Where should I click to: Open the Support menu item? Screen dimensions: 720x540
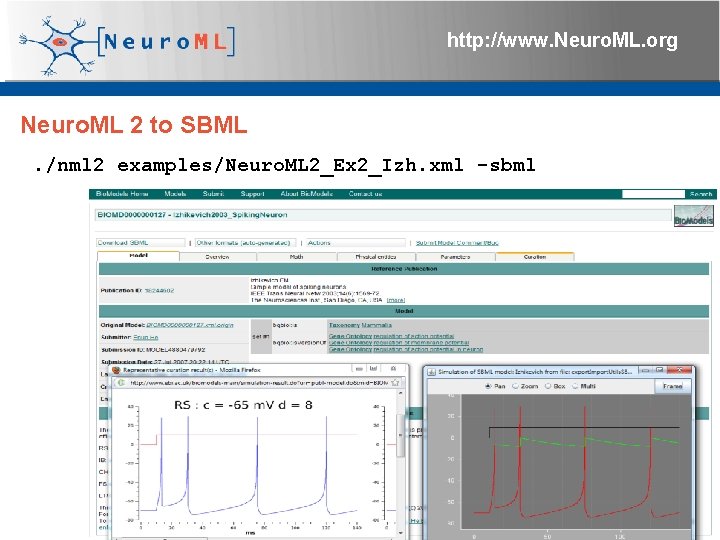click(x=253, y=194)
